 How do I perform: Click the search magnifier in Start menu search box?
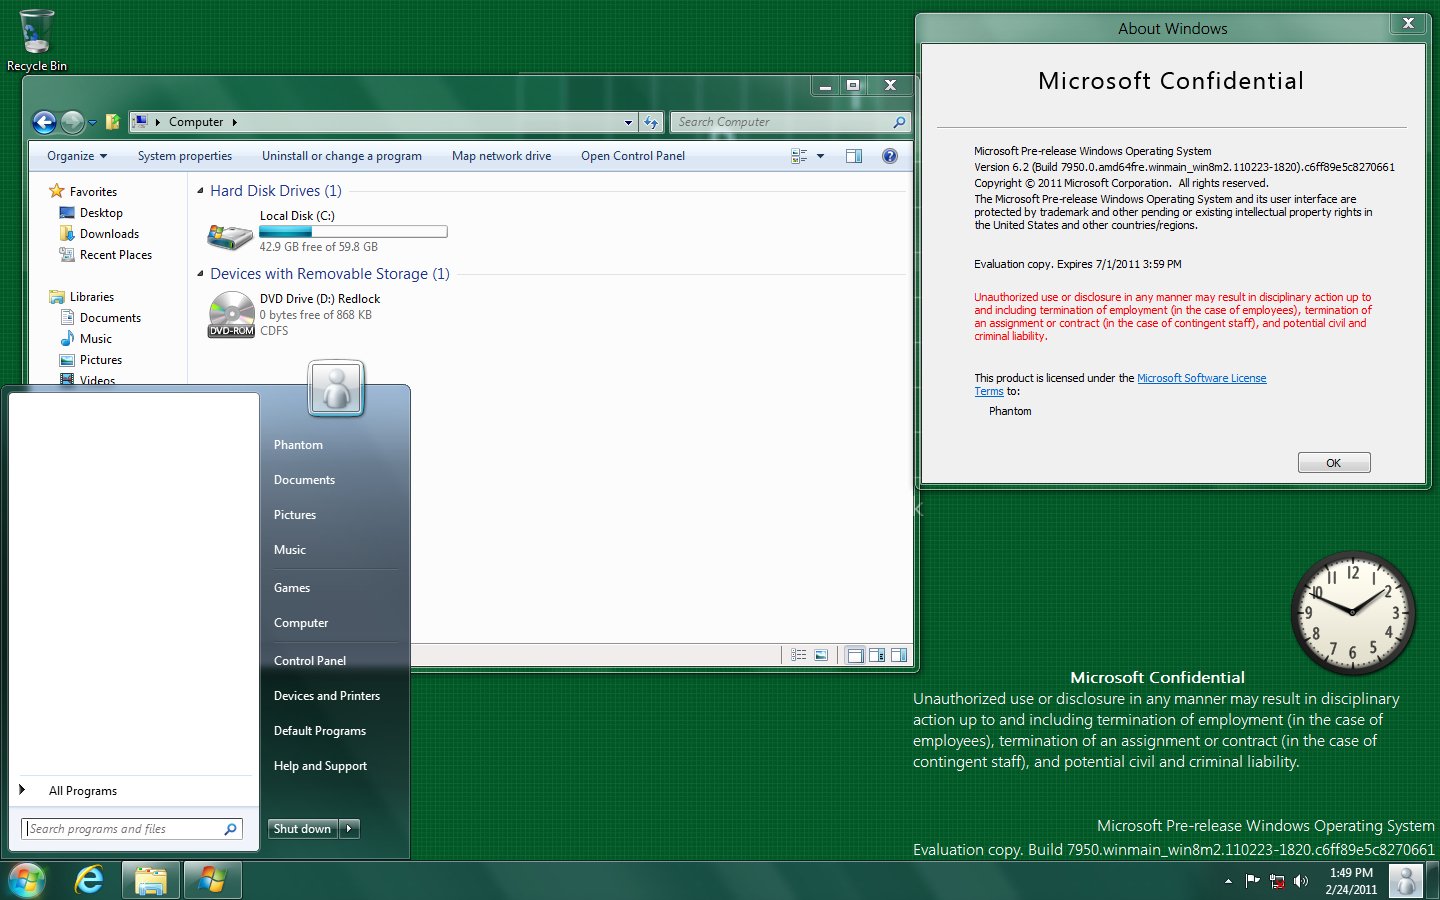pyautogui.click(x=230, y=829)
